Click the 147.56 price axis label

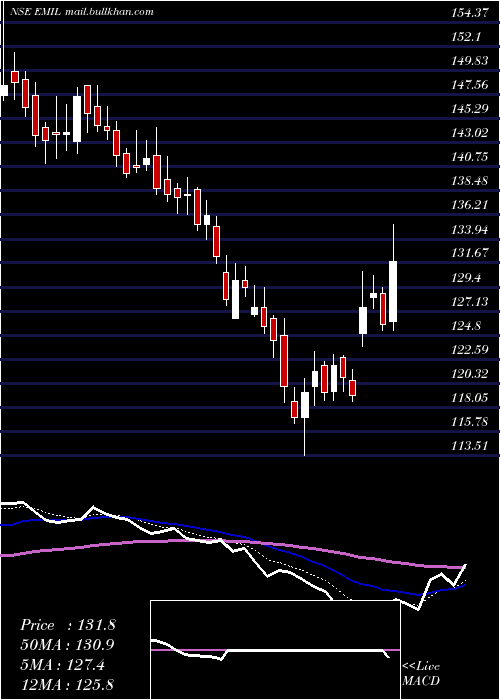point(469,85)
